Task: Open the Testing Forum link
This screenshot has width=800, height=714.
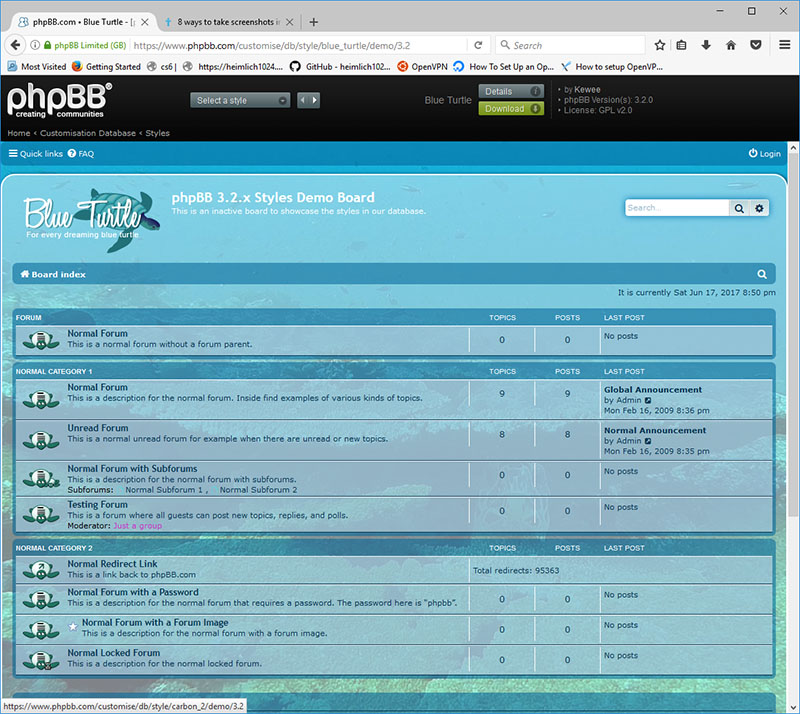Action: pyautogui.click(x=97, y=504)
